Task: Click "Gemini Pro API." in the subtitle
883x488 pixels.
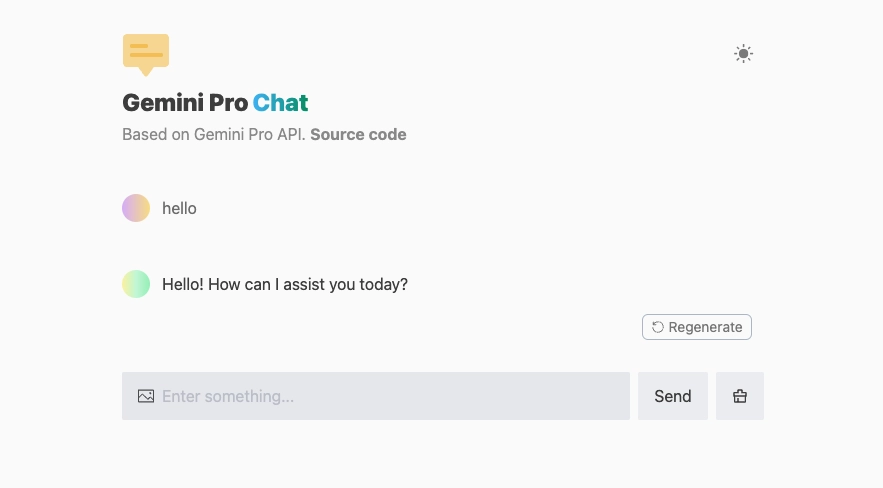Action: coord(249,134)
